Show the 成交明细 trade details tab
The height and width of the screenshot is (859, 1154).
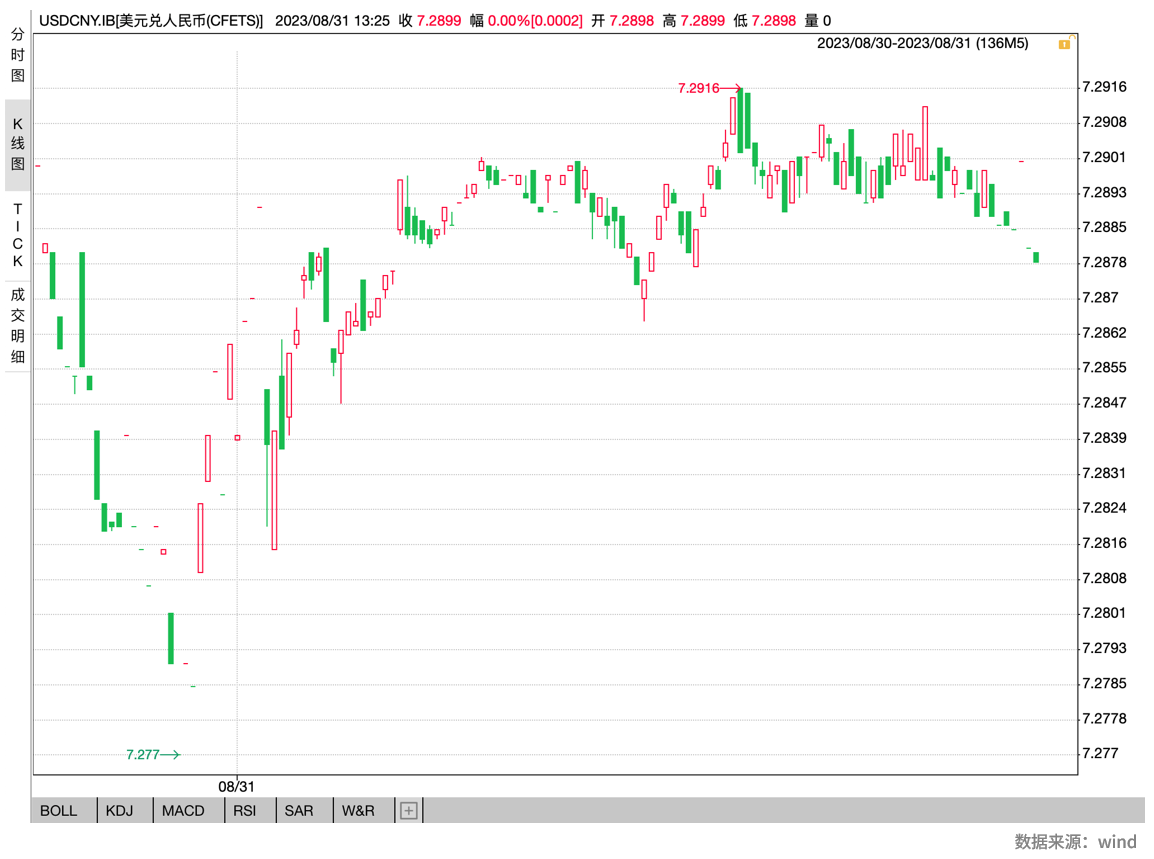pos(18,326)
